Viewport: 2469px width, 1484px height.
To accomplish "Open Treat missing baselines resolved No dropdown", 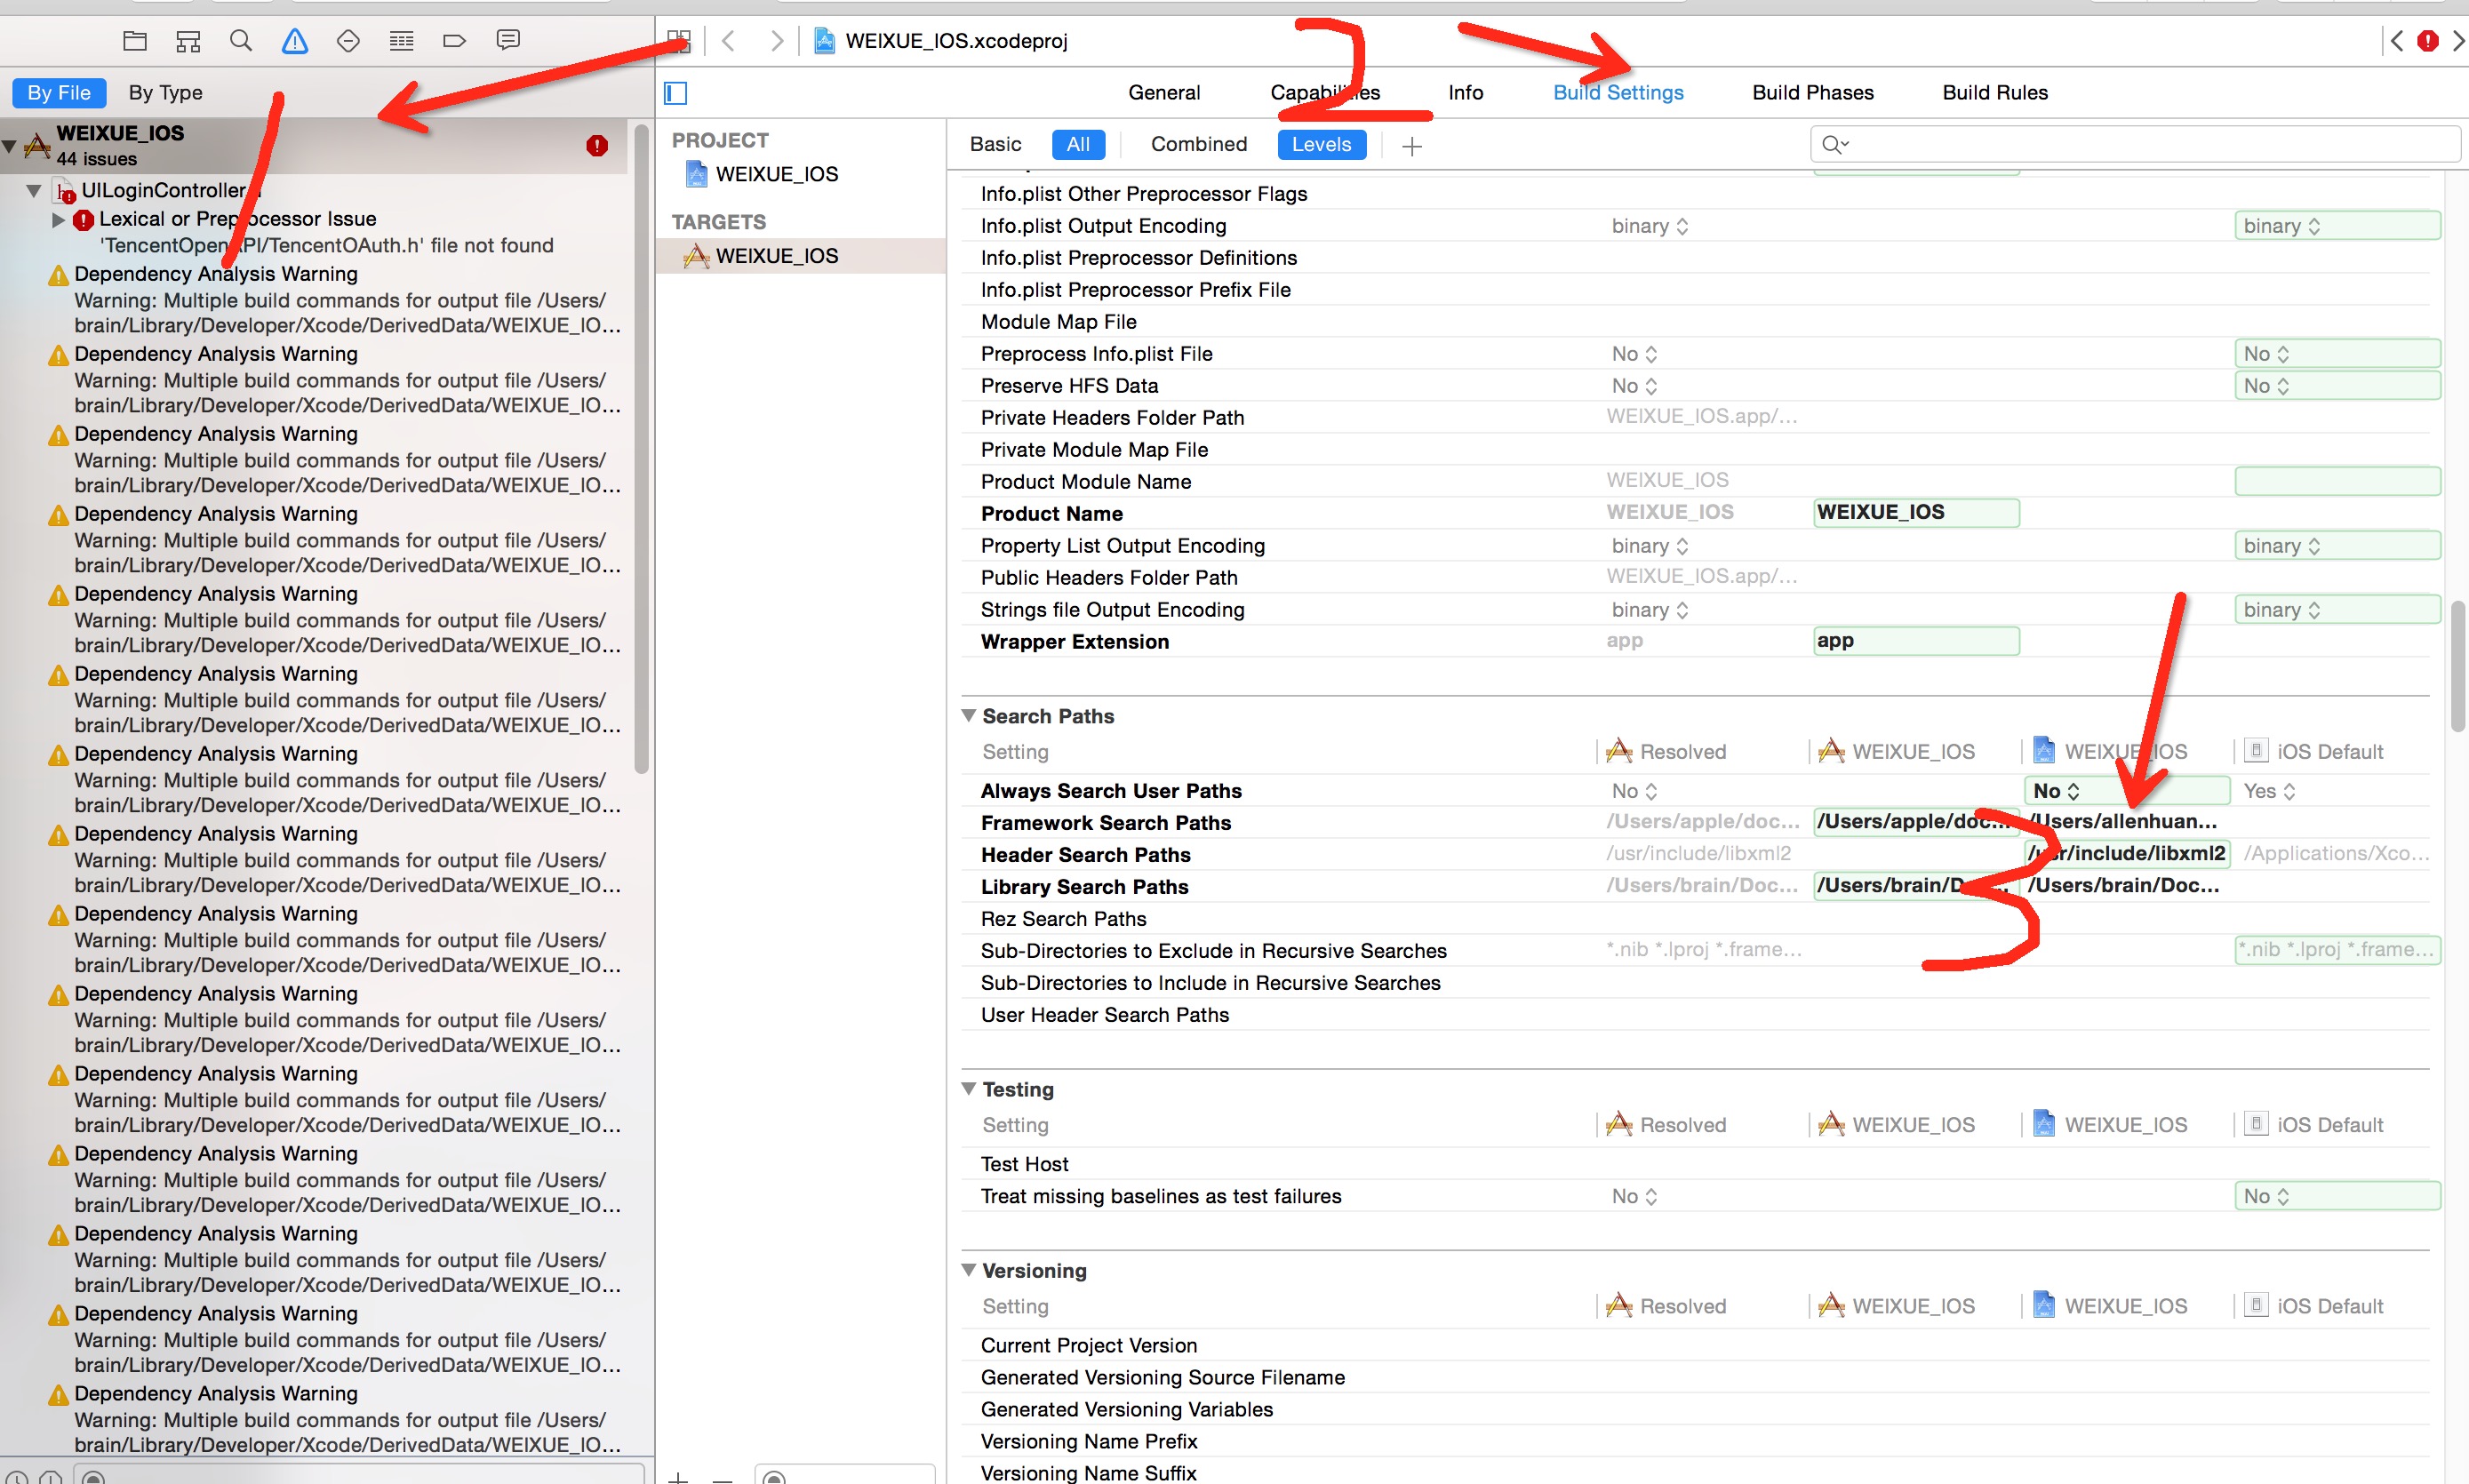I will (1634, 1196).
